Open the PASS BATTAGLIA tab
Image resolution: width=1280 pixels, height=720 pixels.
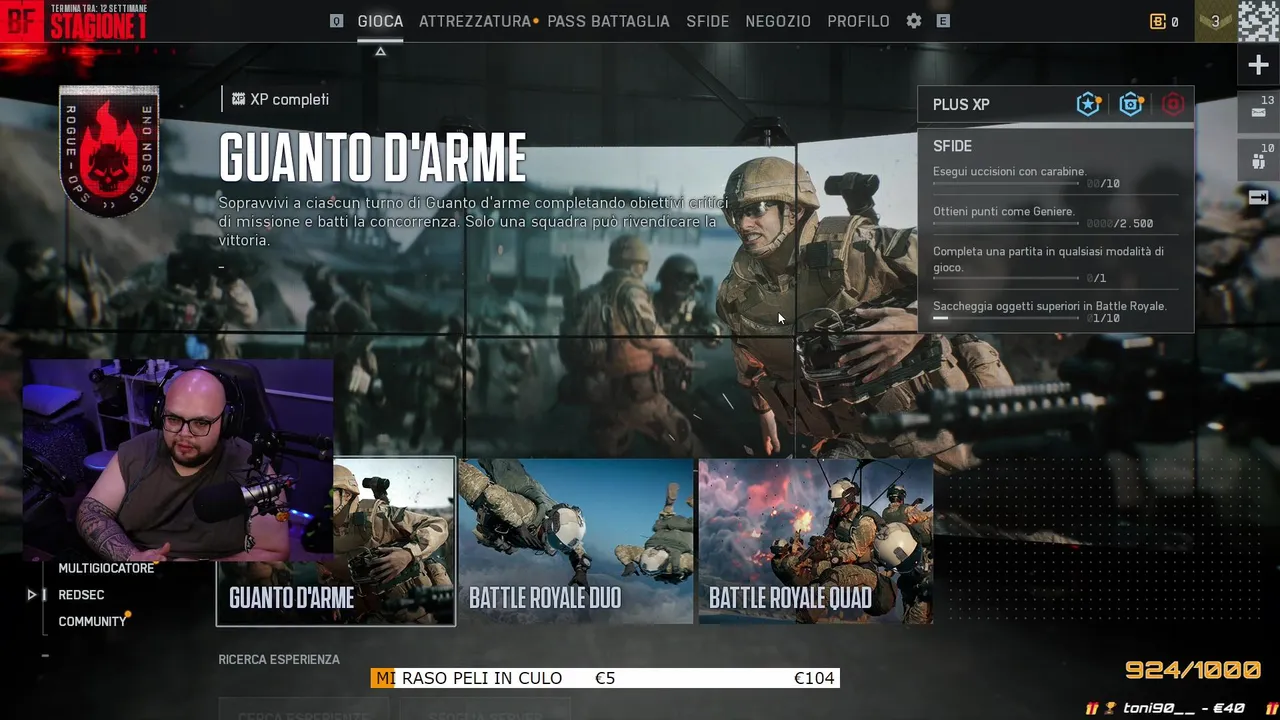(x=608, y=21)
